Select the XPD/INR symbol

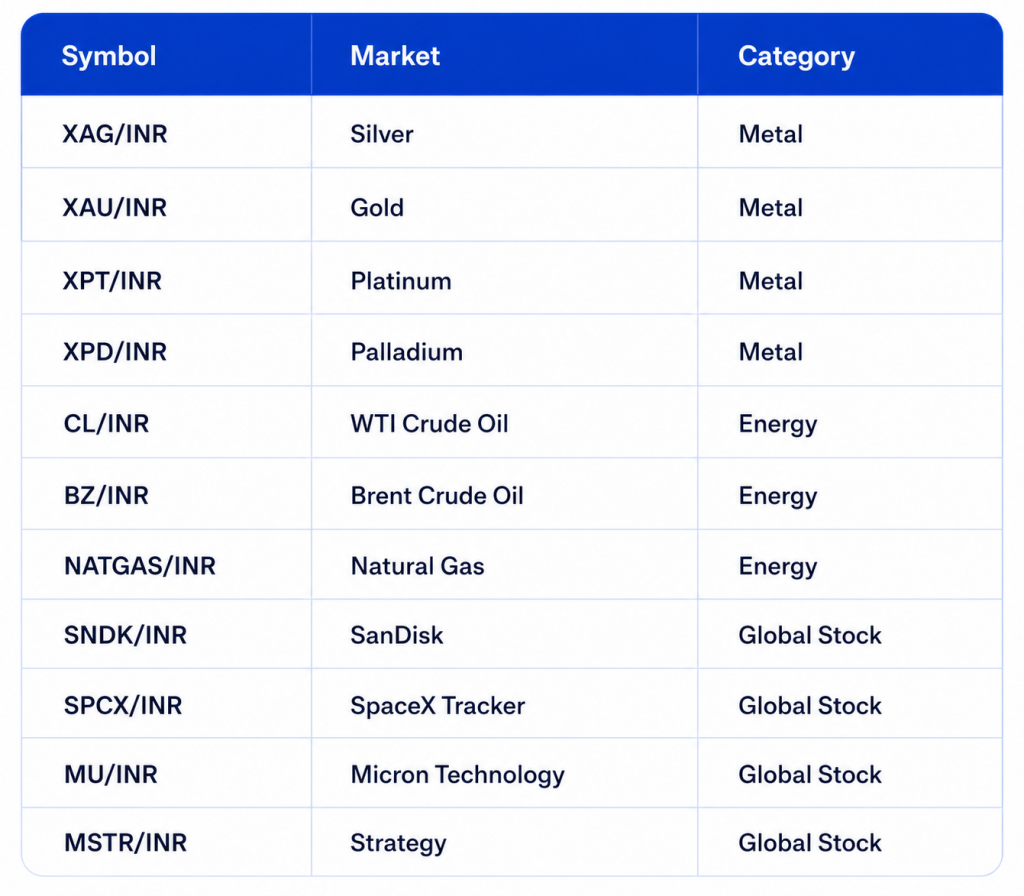tap(115, 352)
